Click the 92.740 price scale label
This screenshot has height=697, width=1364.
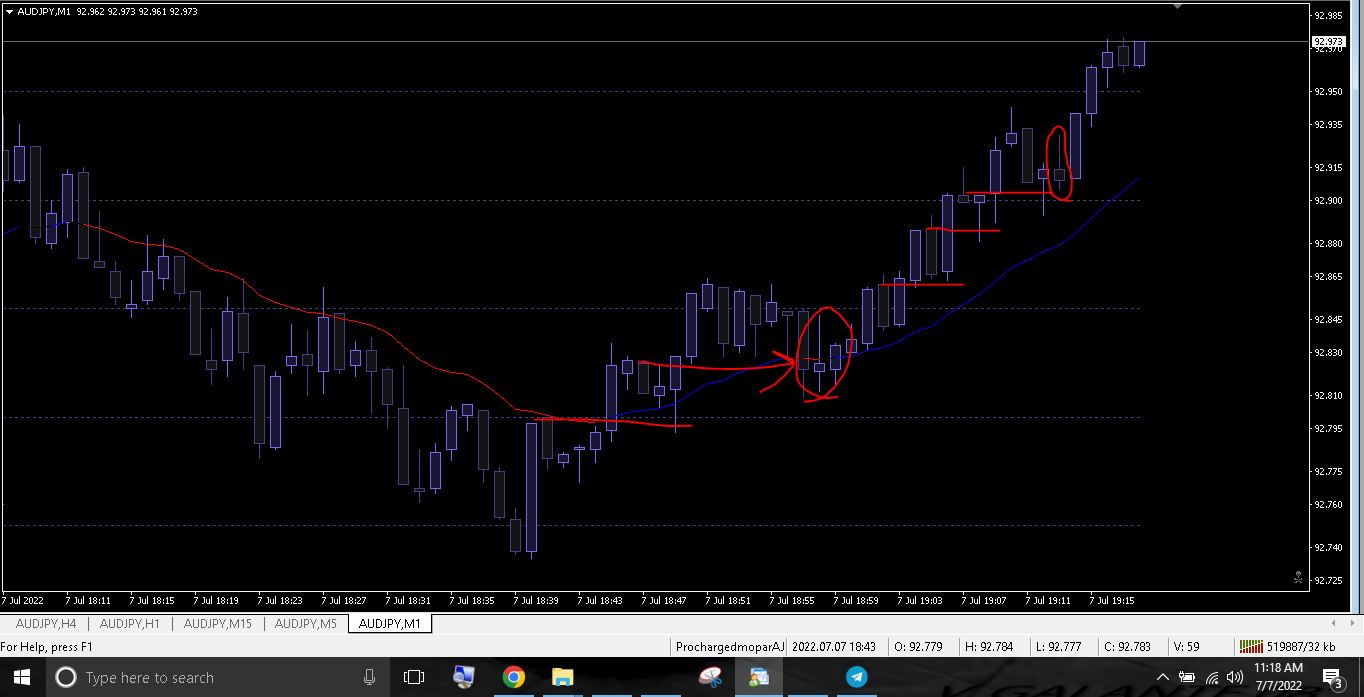1328,548
